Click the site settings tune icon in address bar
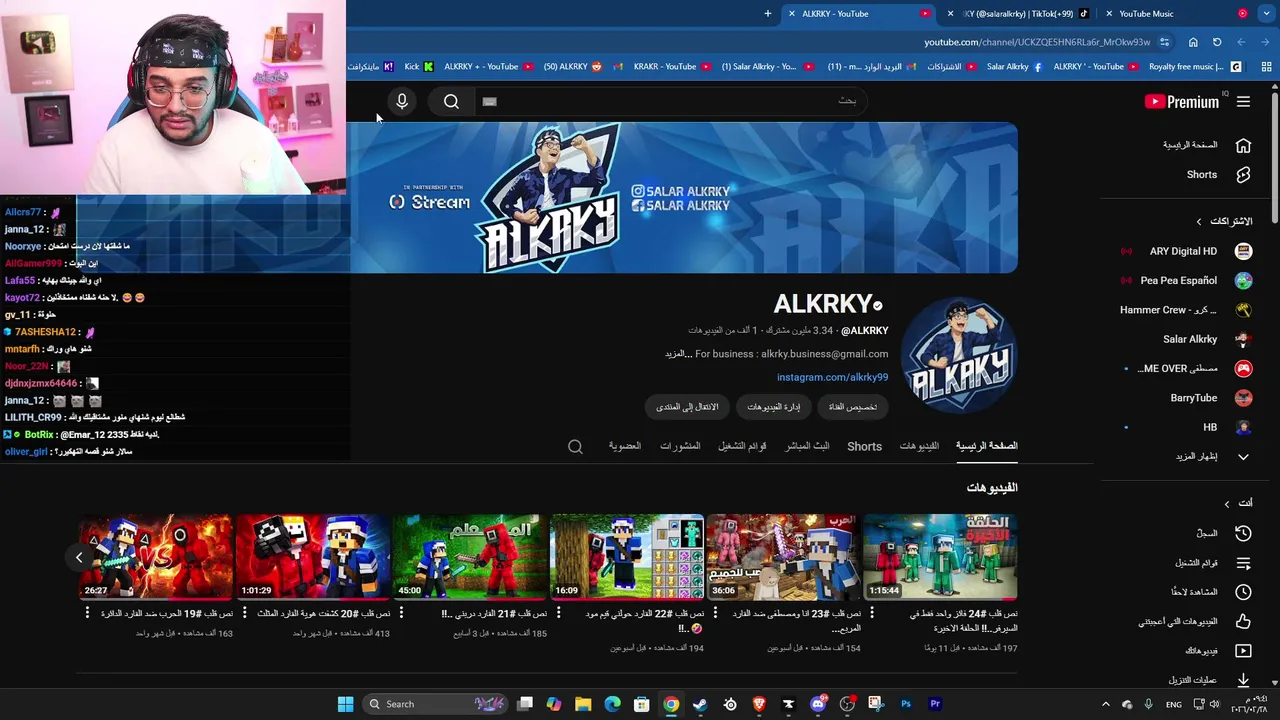 [x=1165, y=42]
